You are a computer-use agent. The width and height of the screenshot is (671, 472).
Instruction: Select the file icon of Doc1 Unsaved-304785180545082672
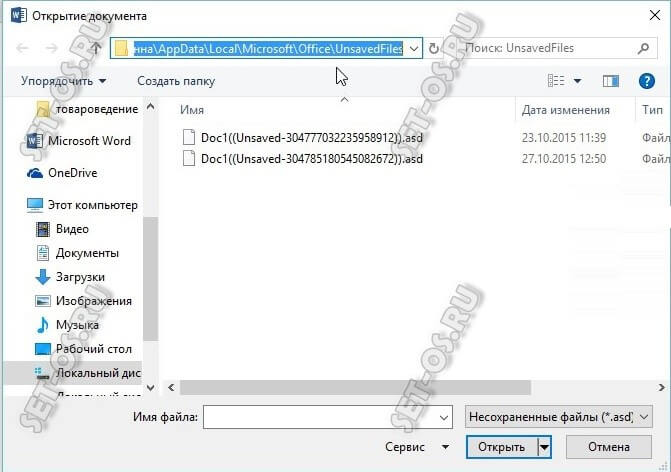[189, 158]
